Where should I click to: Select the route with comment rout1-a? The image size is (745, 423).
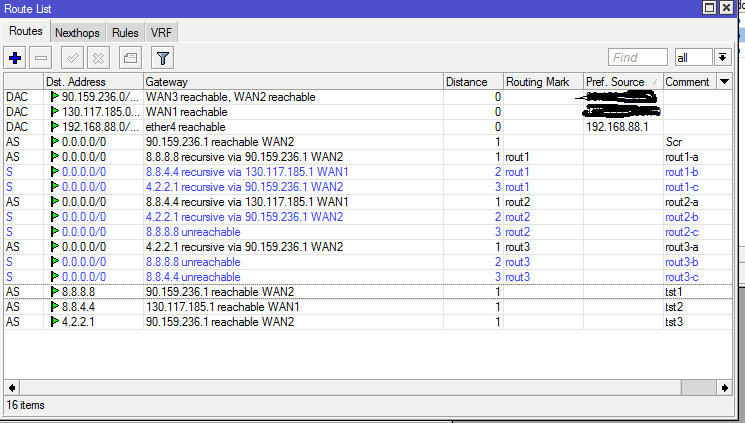click(368, 157)
